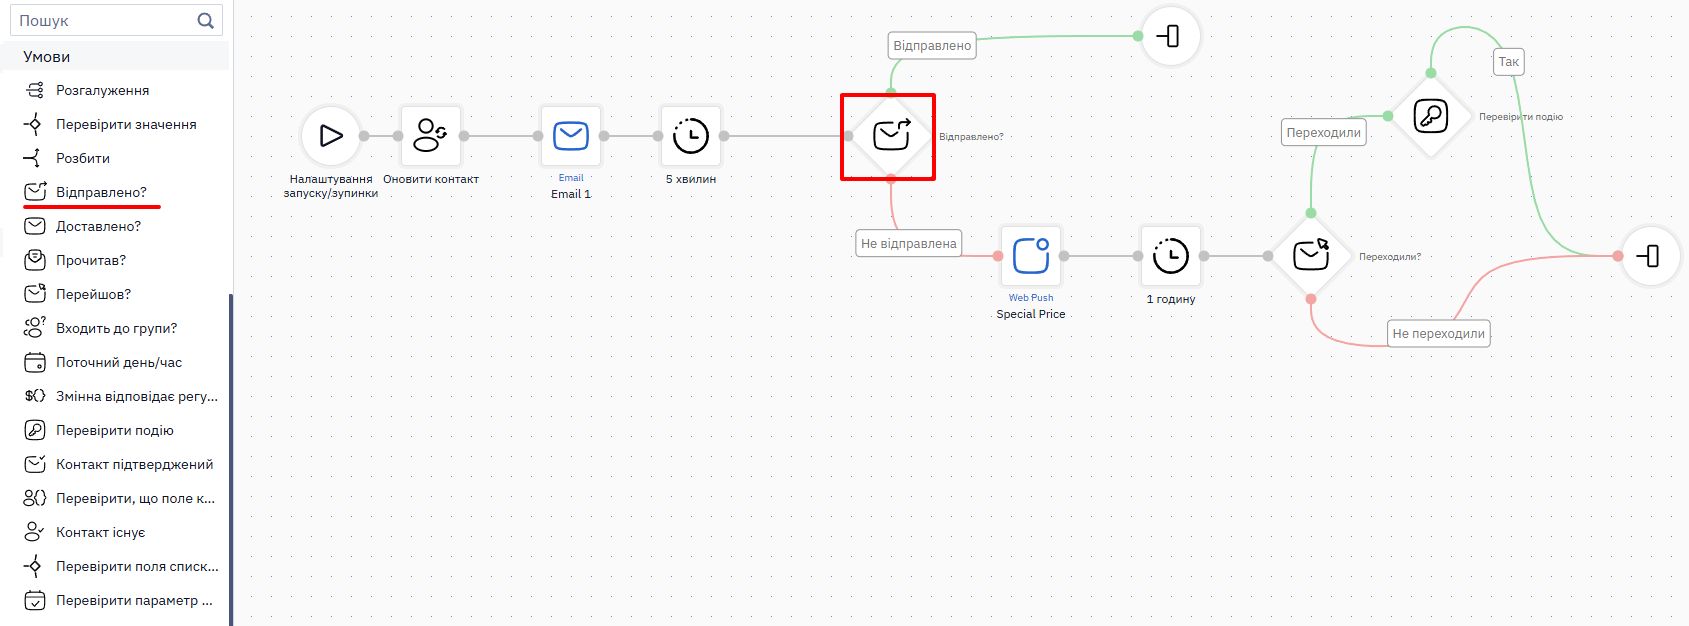Image resolution: width=1689 pixels, height=626 pixels.
Task: Select the Поточний день/час calendar icon
Action: click(x=35, y=362)
